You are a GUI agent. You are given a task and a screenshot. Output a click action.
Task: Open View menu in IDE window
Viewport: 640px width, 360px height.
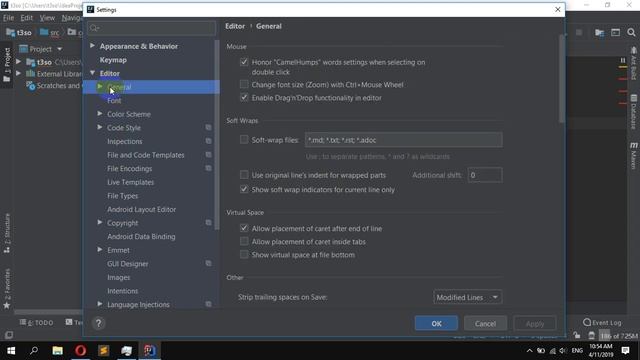point(47,18)
